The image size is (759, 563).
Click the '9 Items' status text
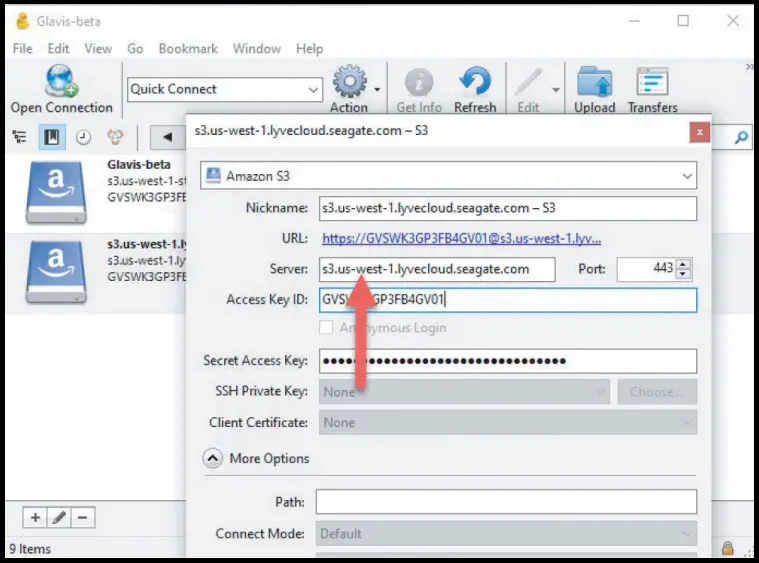coord(30,549)
